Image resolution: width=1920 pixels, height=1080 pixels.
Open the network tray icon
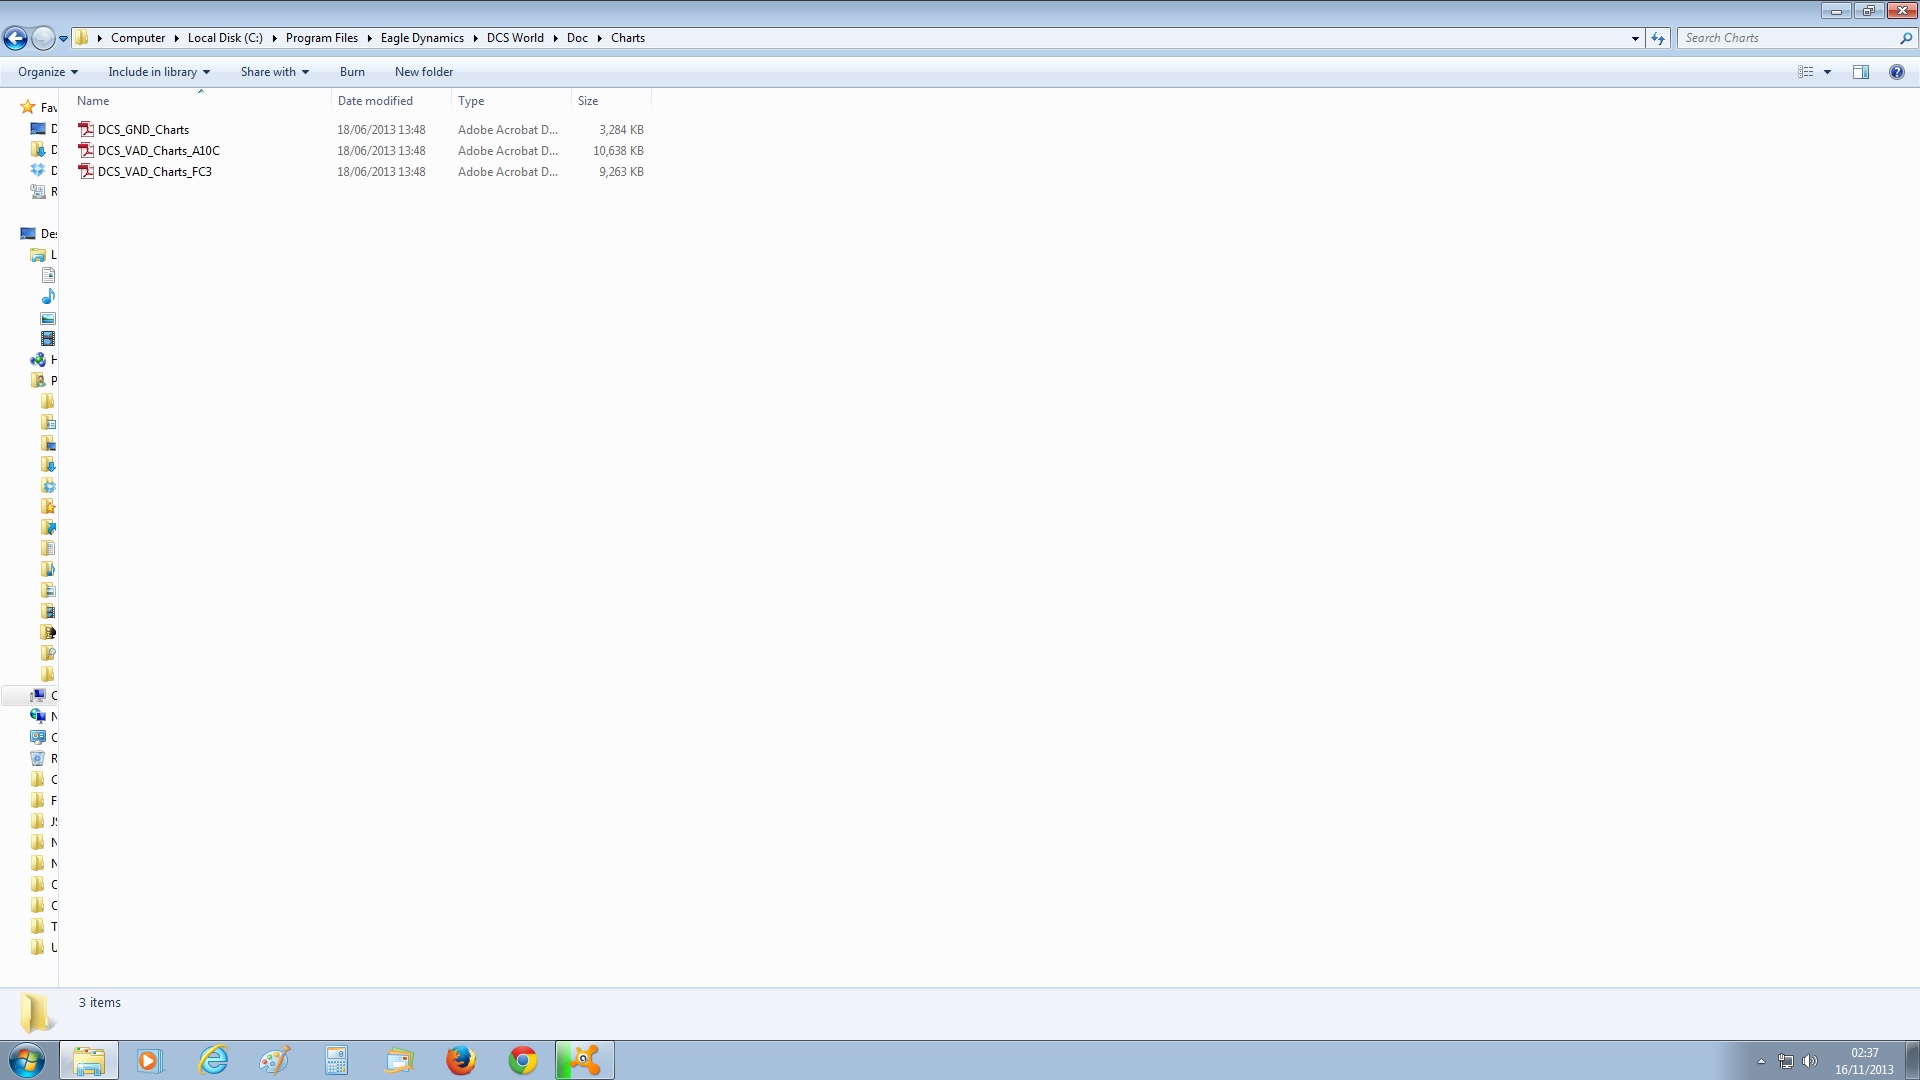[x=1786, y=1061]
